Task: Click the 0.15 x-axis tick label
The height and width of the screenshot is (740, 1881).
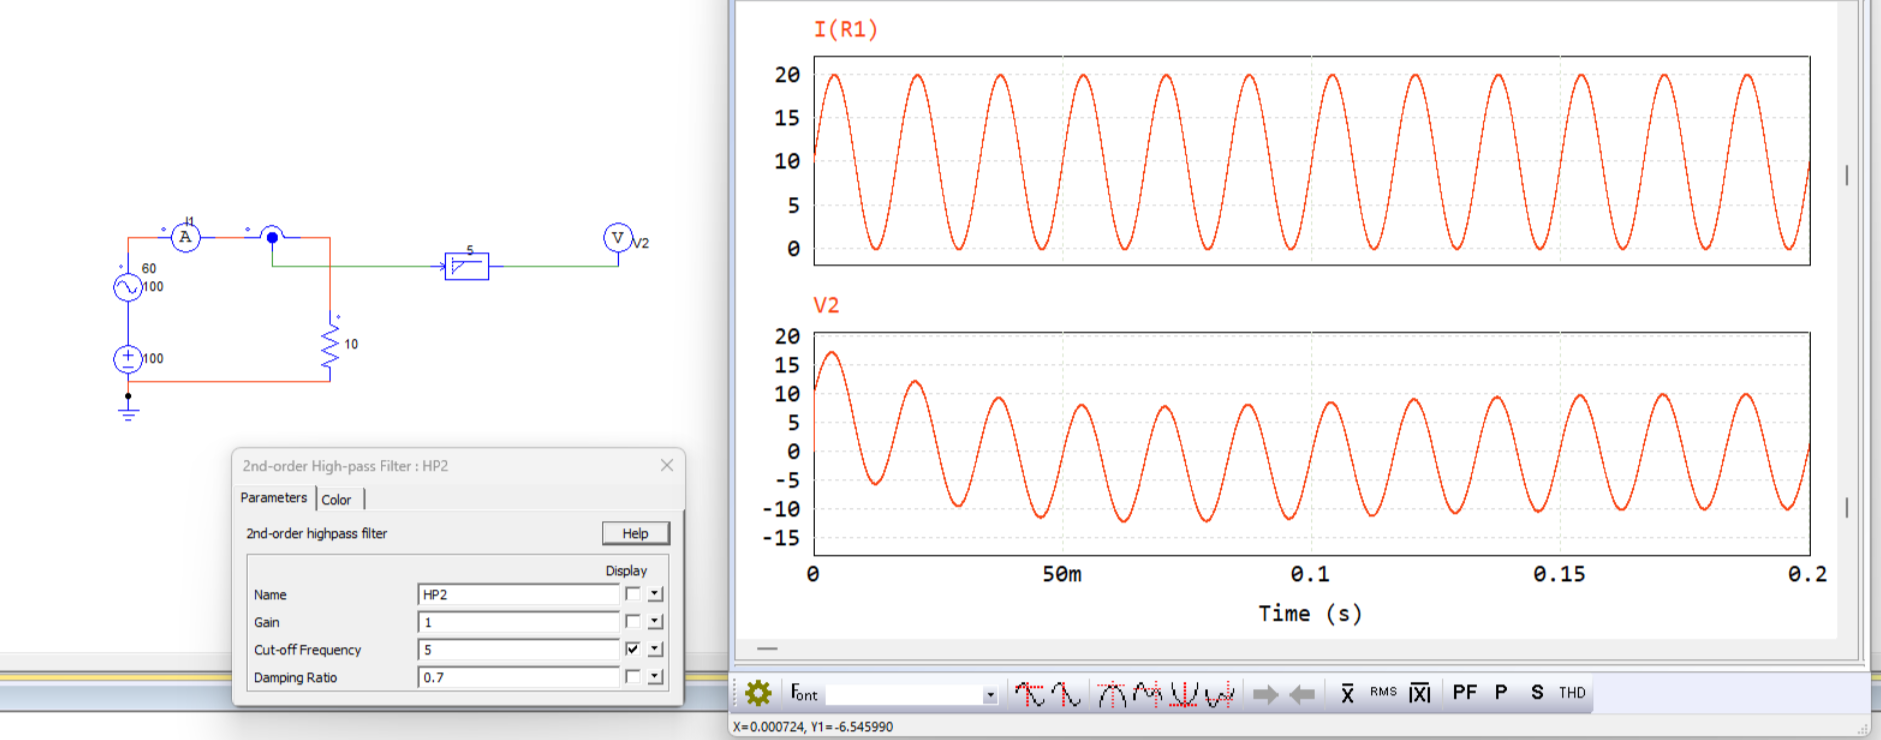Action: 1559,574
